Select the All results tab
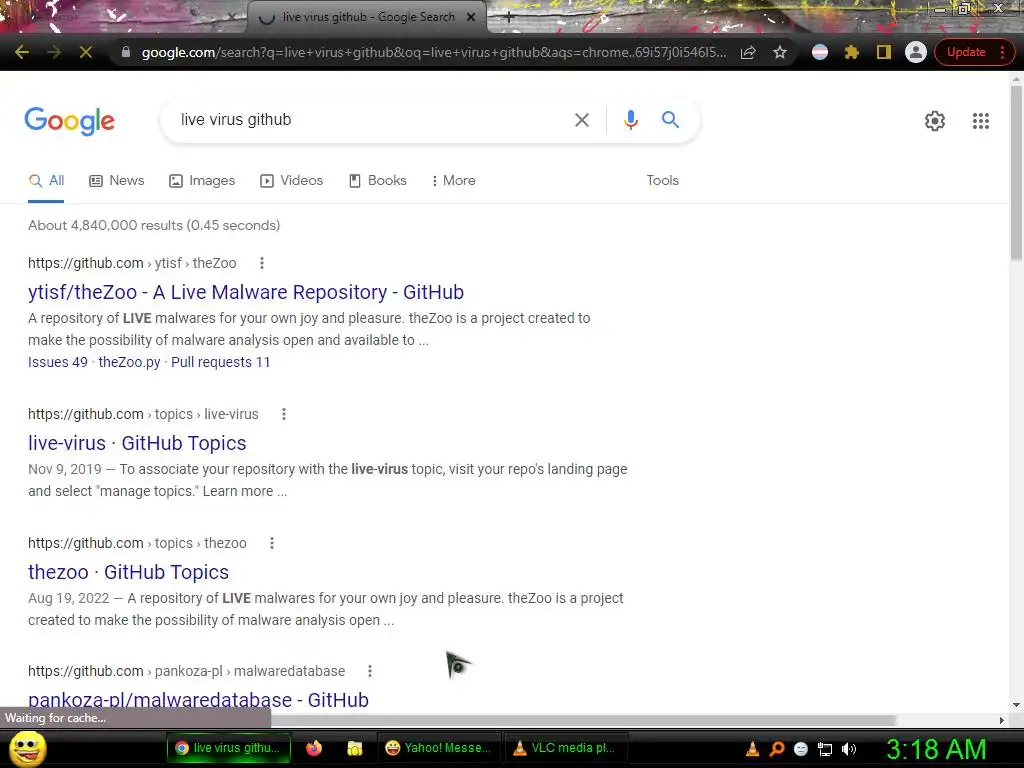 coord(46,181)
